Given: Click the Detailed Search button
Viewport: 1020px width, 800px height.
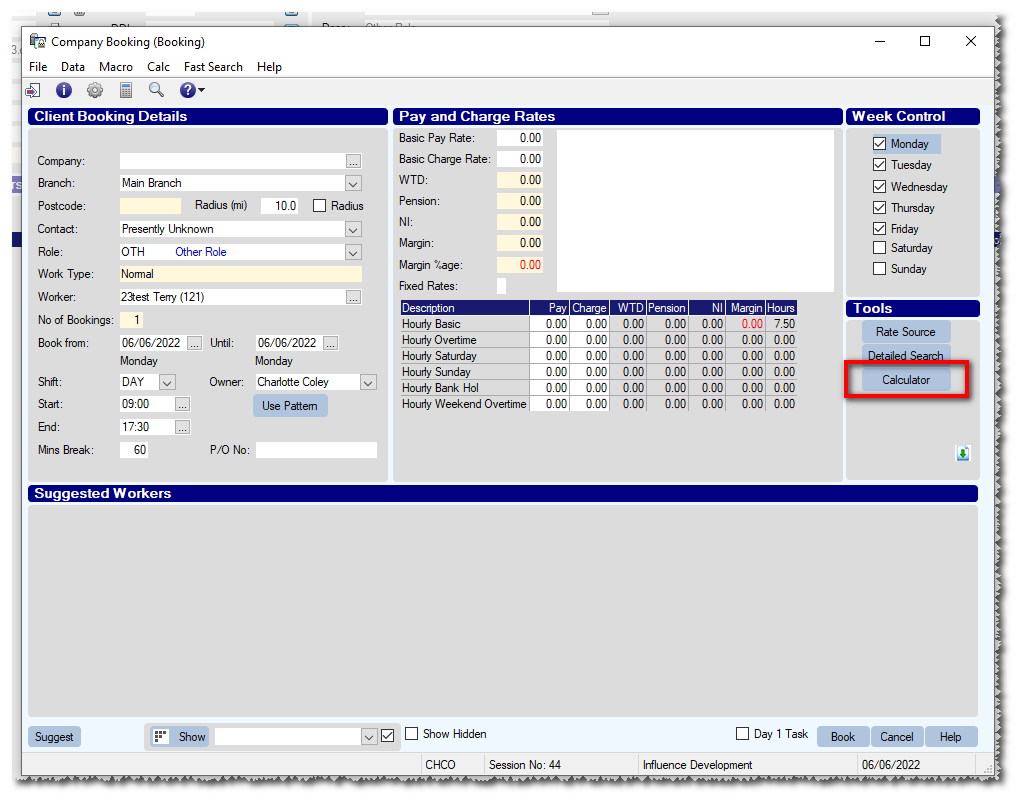Looking at the screenshot, I should [x=906, y=355].
